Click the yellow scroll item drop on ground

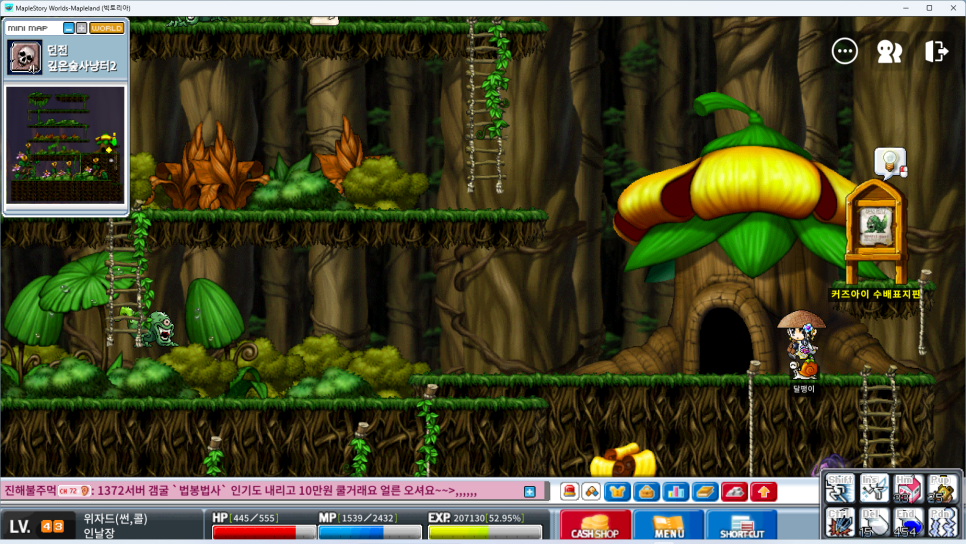(623, 460)
